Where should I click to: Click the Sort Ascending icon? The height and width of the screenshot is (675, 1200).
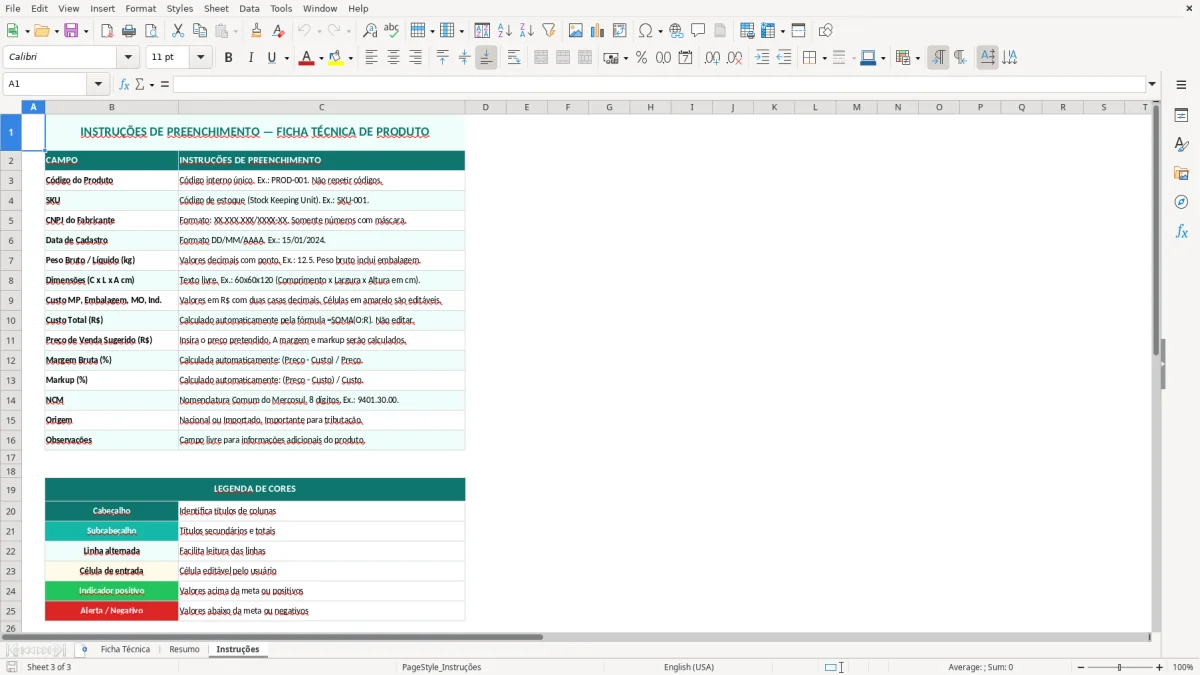(x=505, y=31)
